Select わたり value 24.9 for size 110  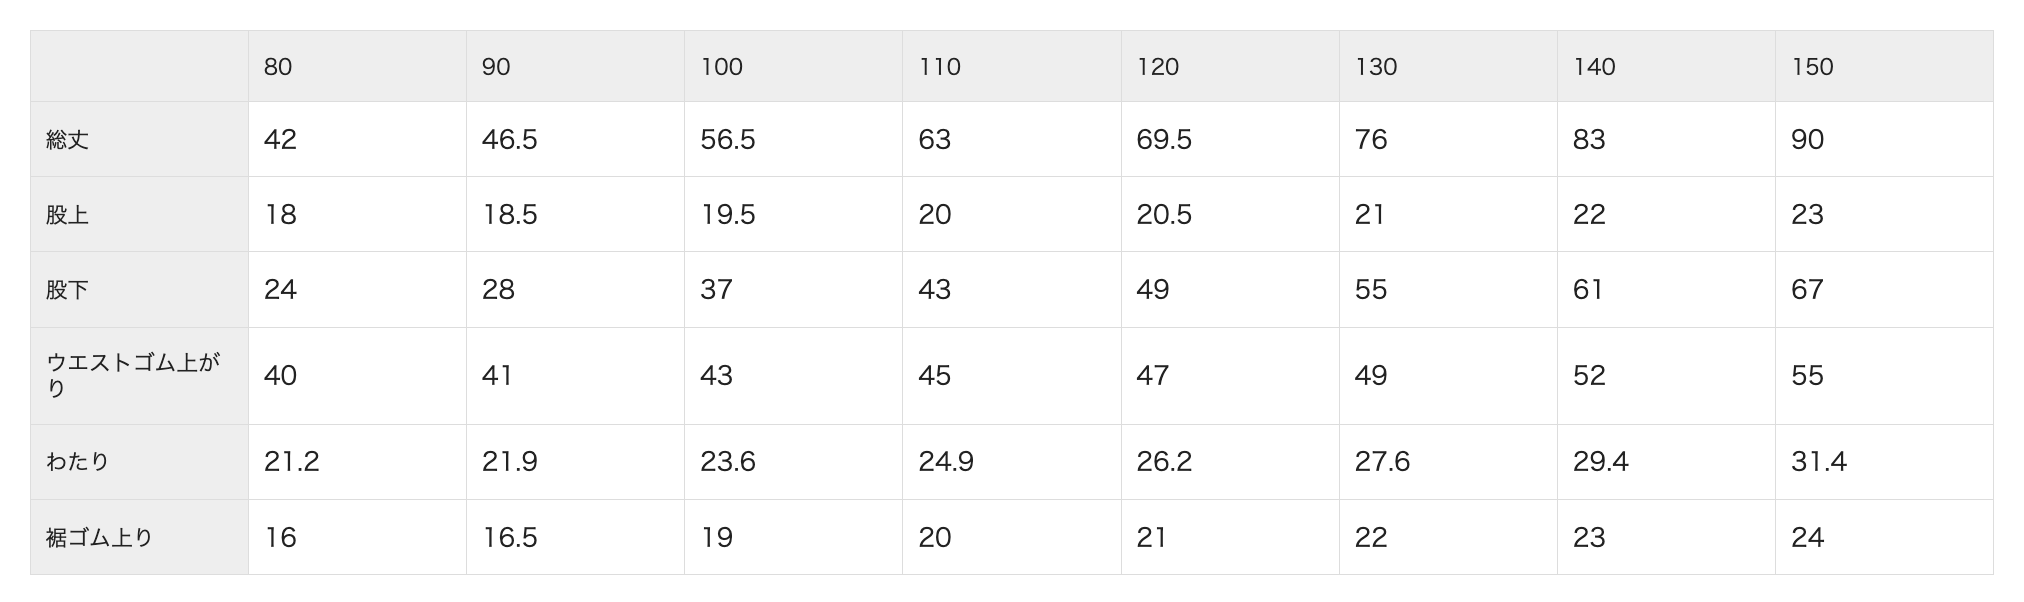[946, 461]
